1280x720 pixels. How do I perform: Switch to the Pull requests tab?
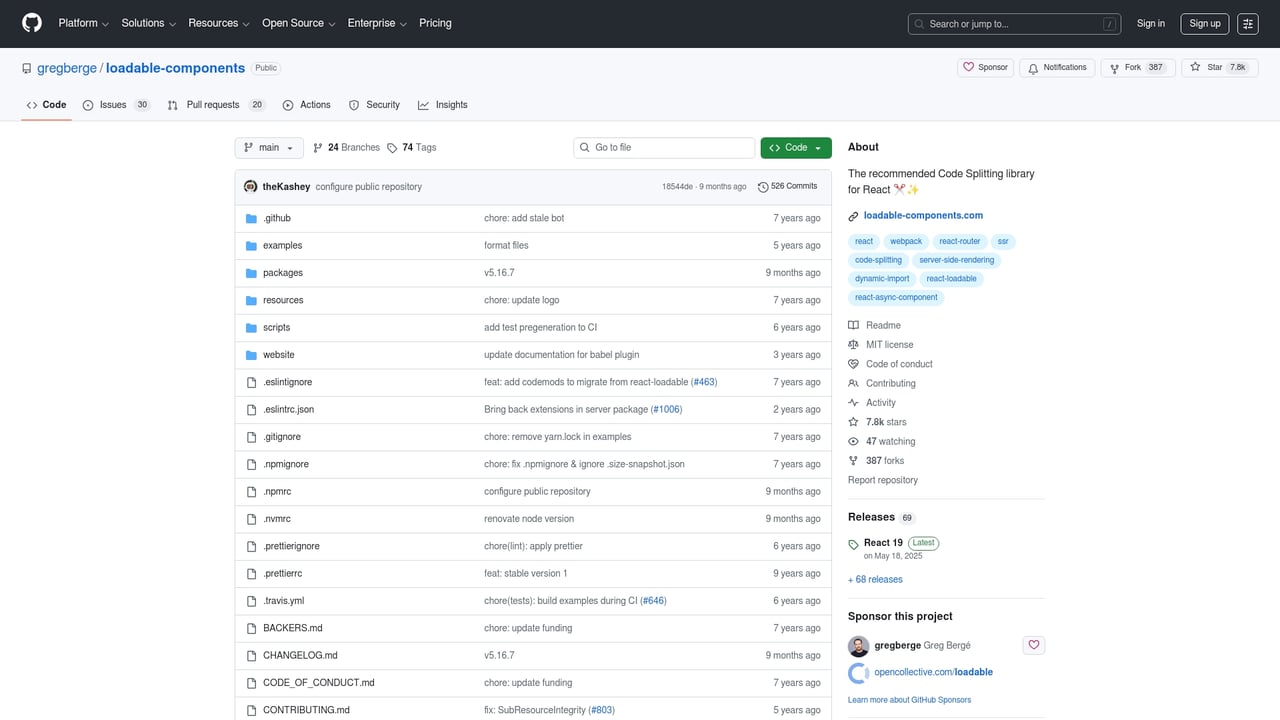click(x=212, y=104)
